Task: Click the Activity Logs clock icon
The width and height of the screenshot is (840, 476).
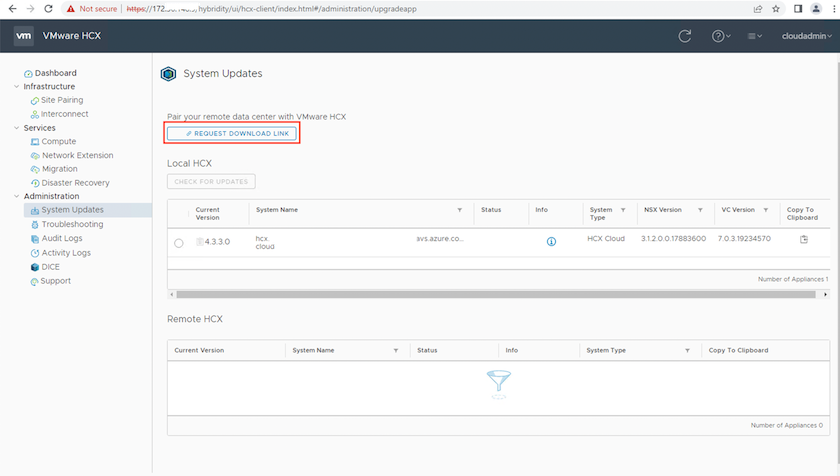Action: (x=35, y=253)
